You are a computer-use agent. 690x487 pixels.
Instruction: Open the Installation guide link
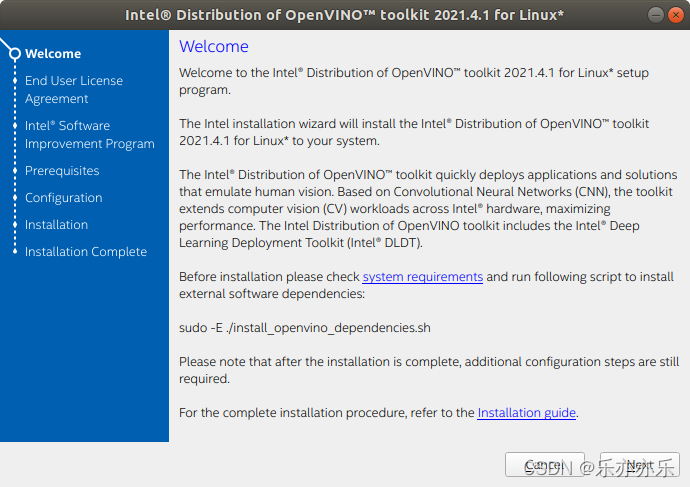(x=526, y=413)
